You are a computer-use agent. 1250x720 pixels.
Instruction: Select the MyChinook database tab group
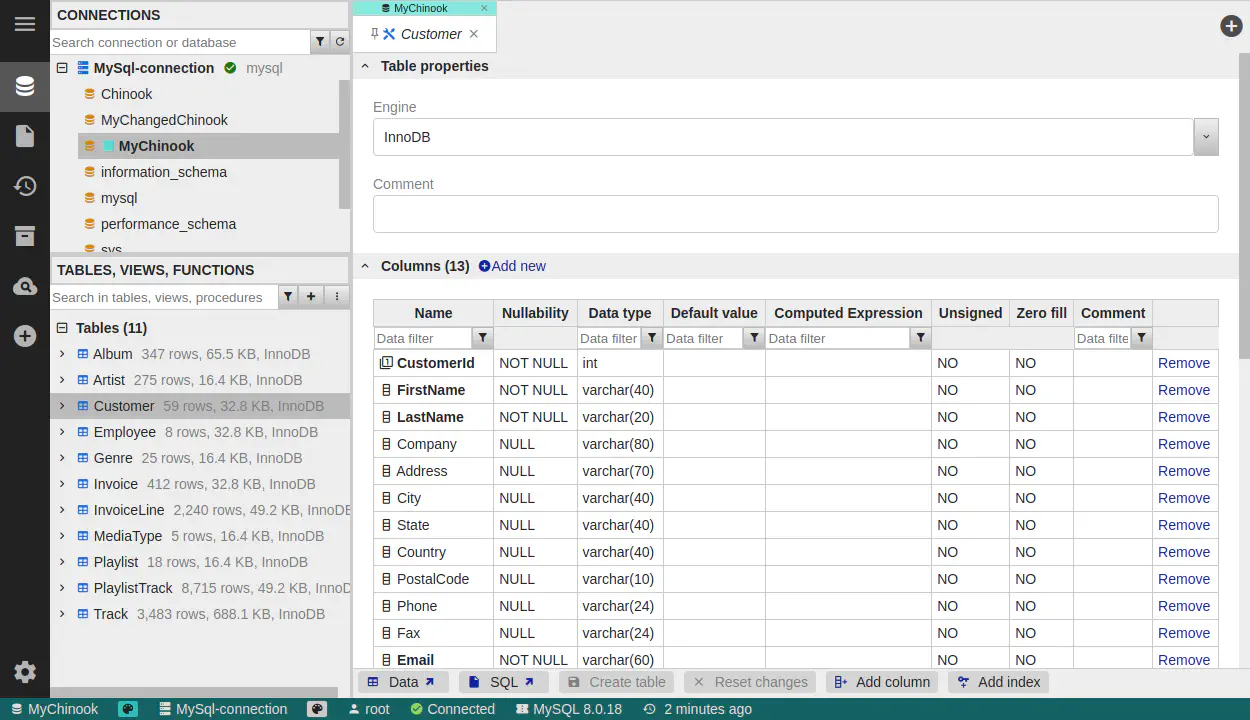click(x=421, y=8)
